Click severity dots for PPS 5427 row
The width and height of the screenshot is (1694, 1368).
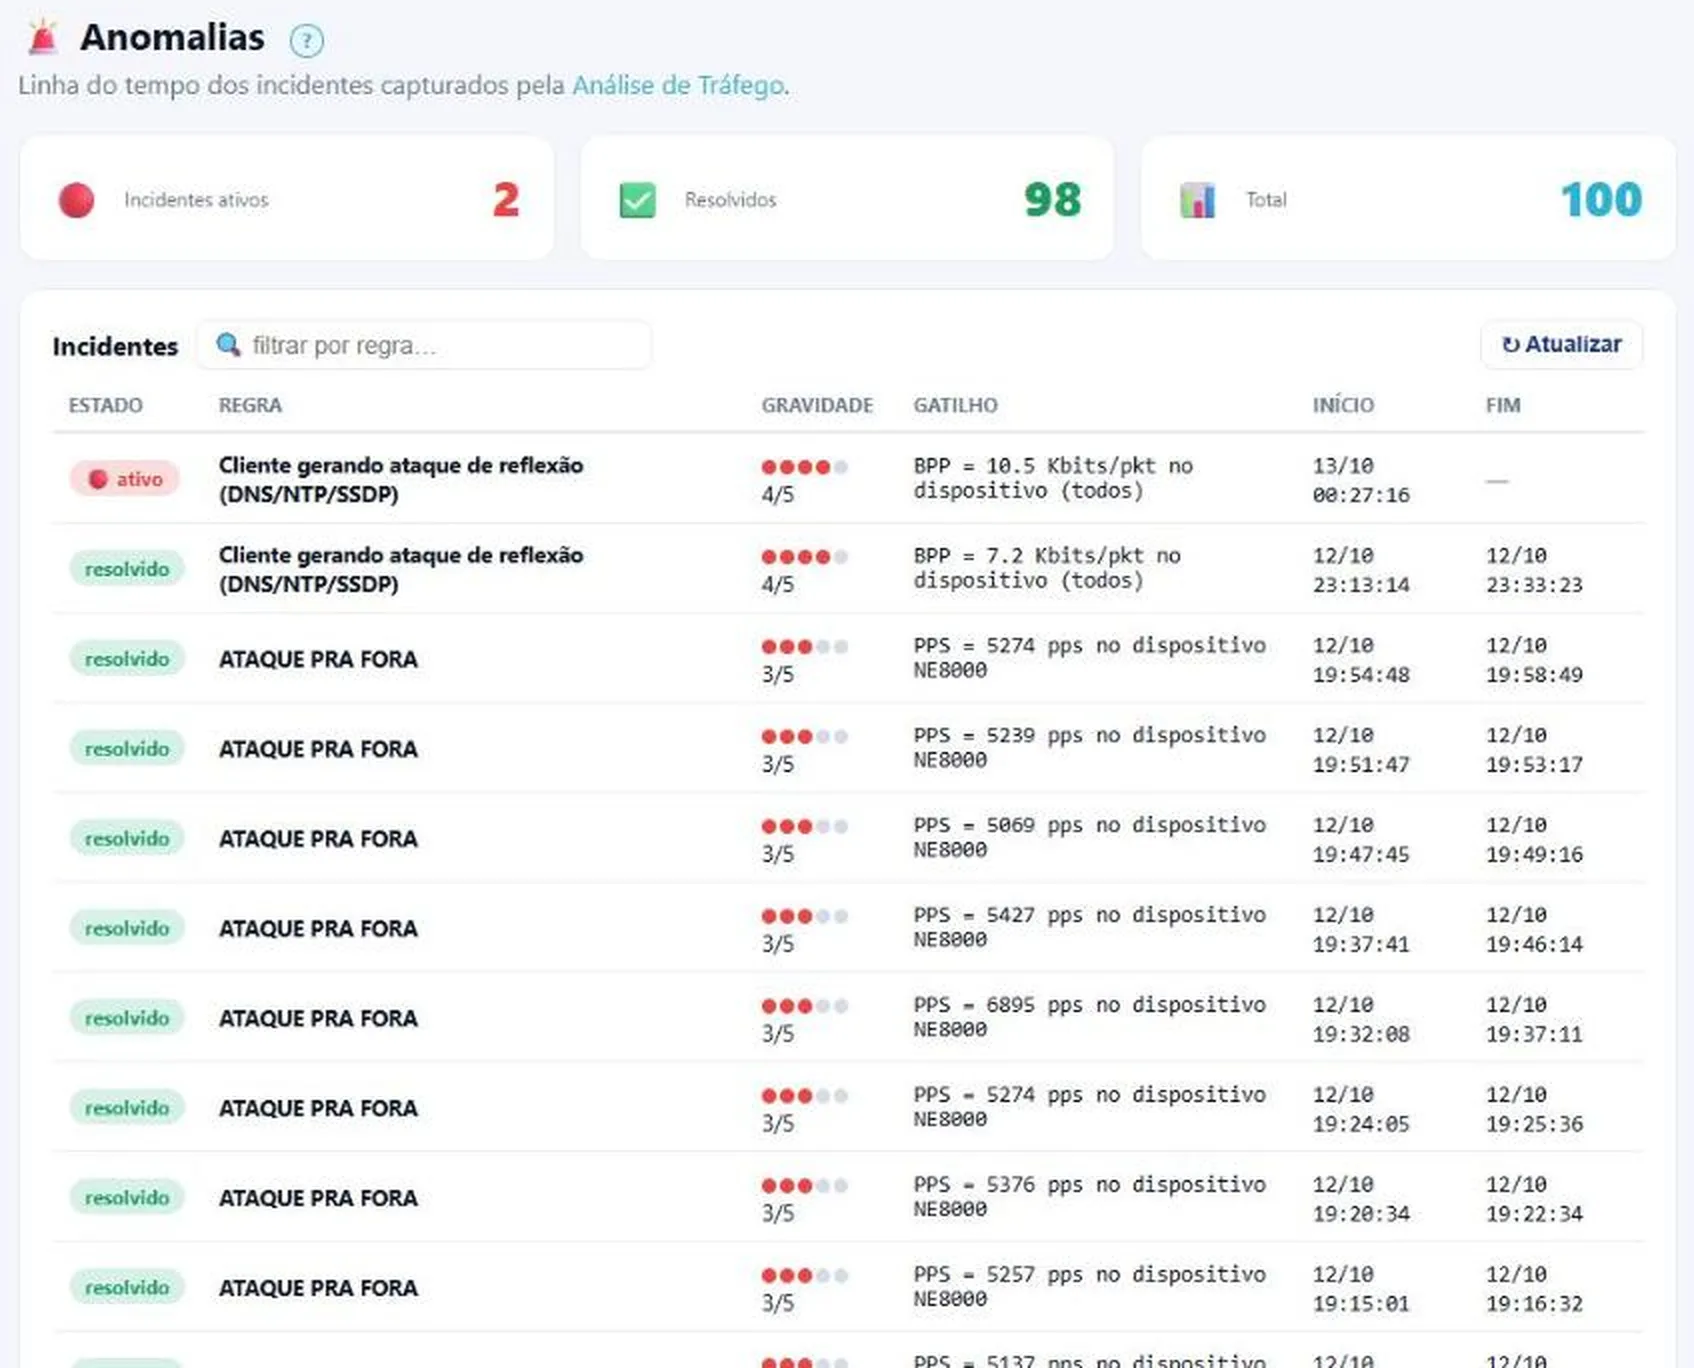click(805, 916)
